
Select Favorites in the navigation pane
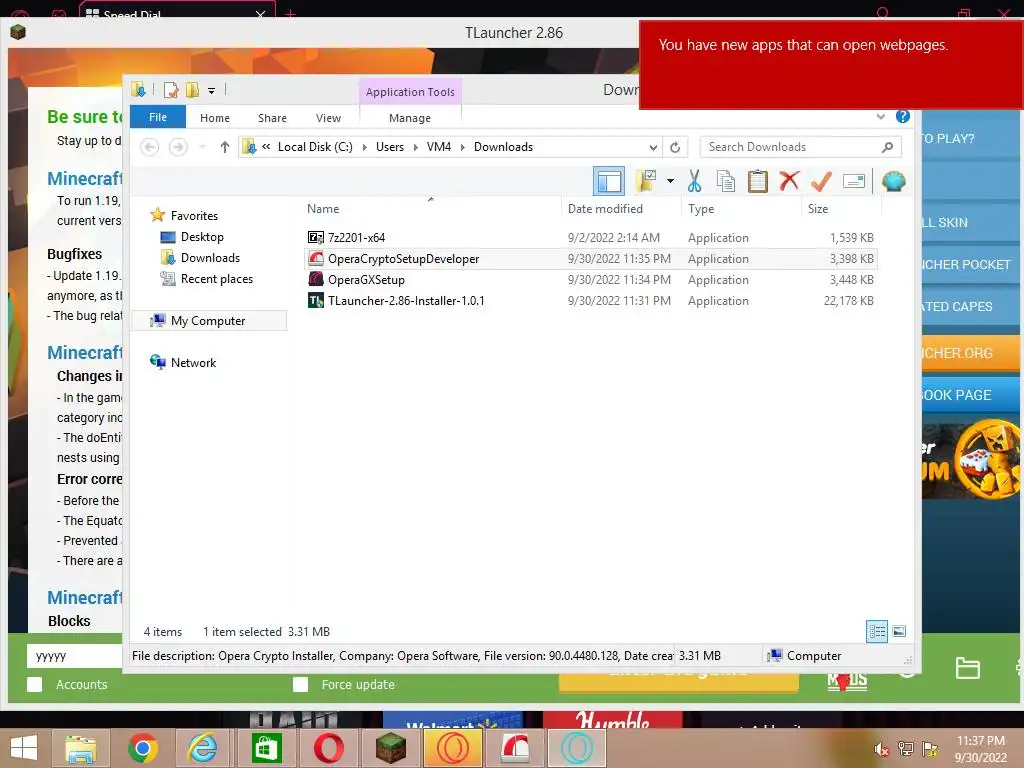(194, 216)
